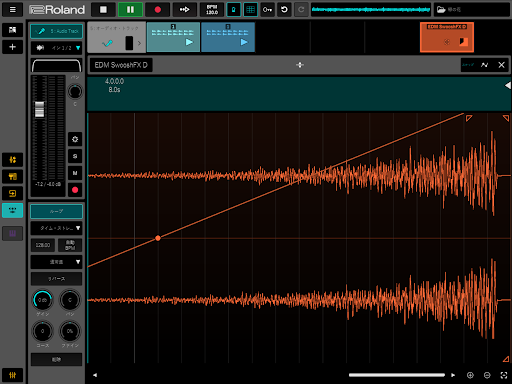Add a new track with the plus icon

(13, 47)
